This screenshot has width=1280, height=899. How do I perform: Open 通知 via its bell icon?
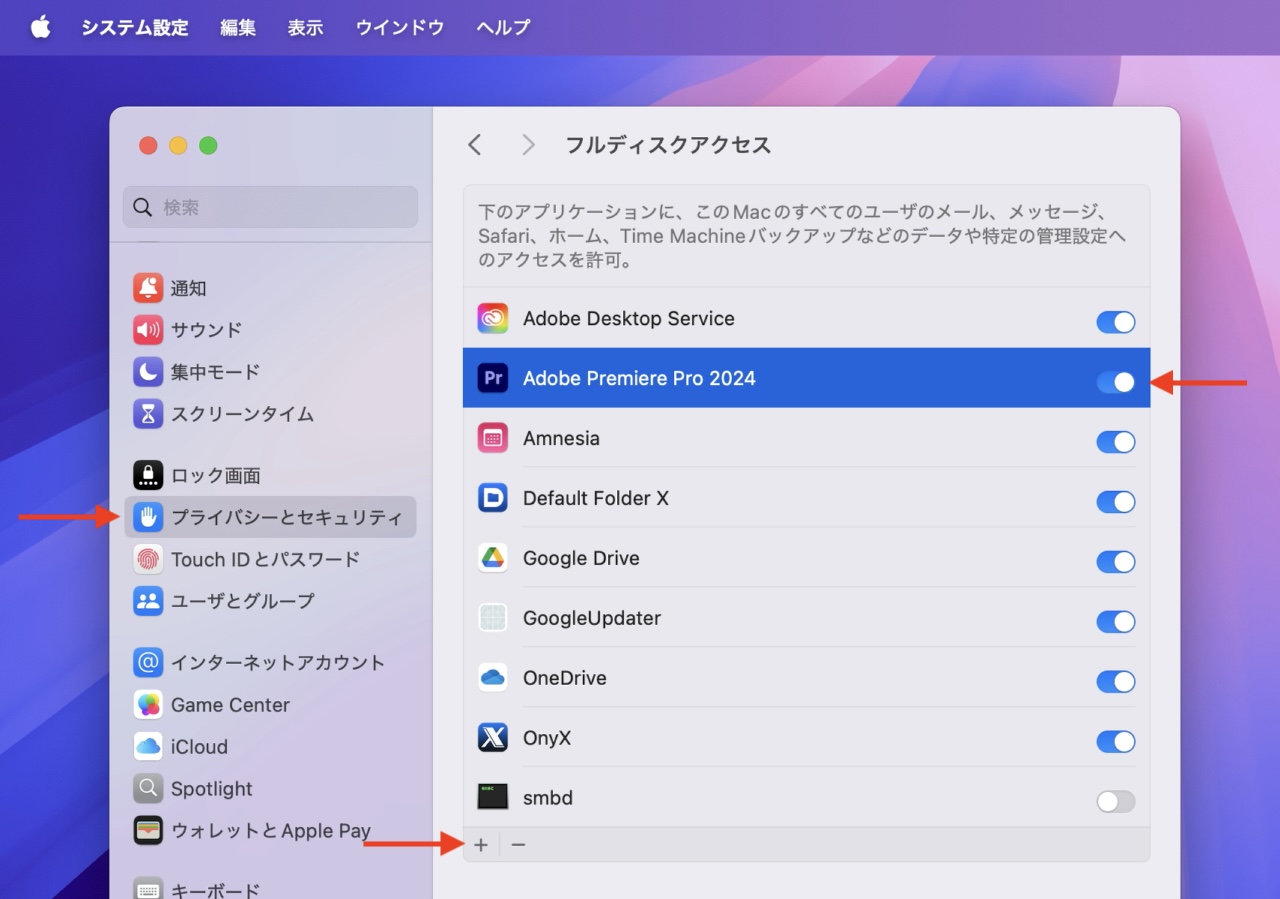click(x=148, y=288)
